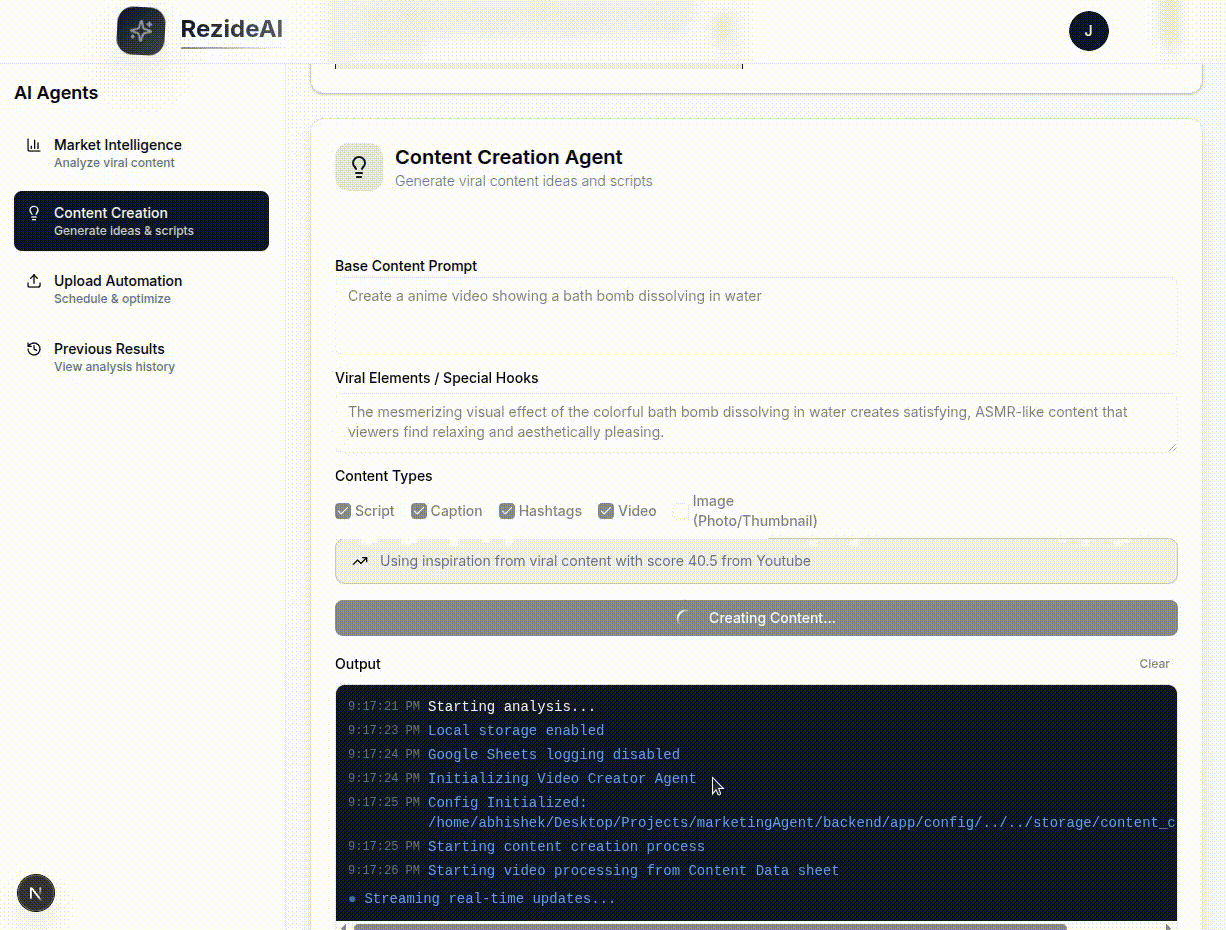
Task: Click the Content Creation Agent lightbulb badge
Action: (359, 167)
